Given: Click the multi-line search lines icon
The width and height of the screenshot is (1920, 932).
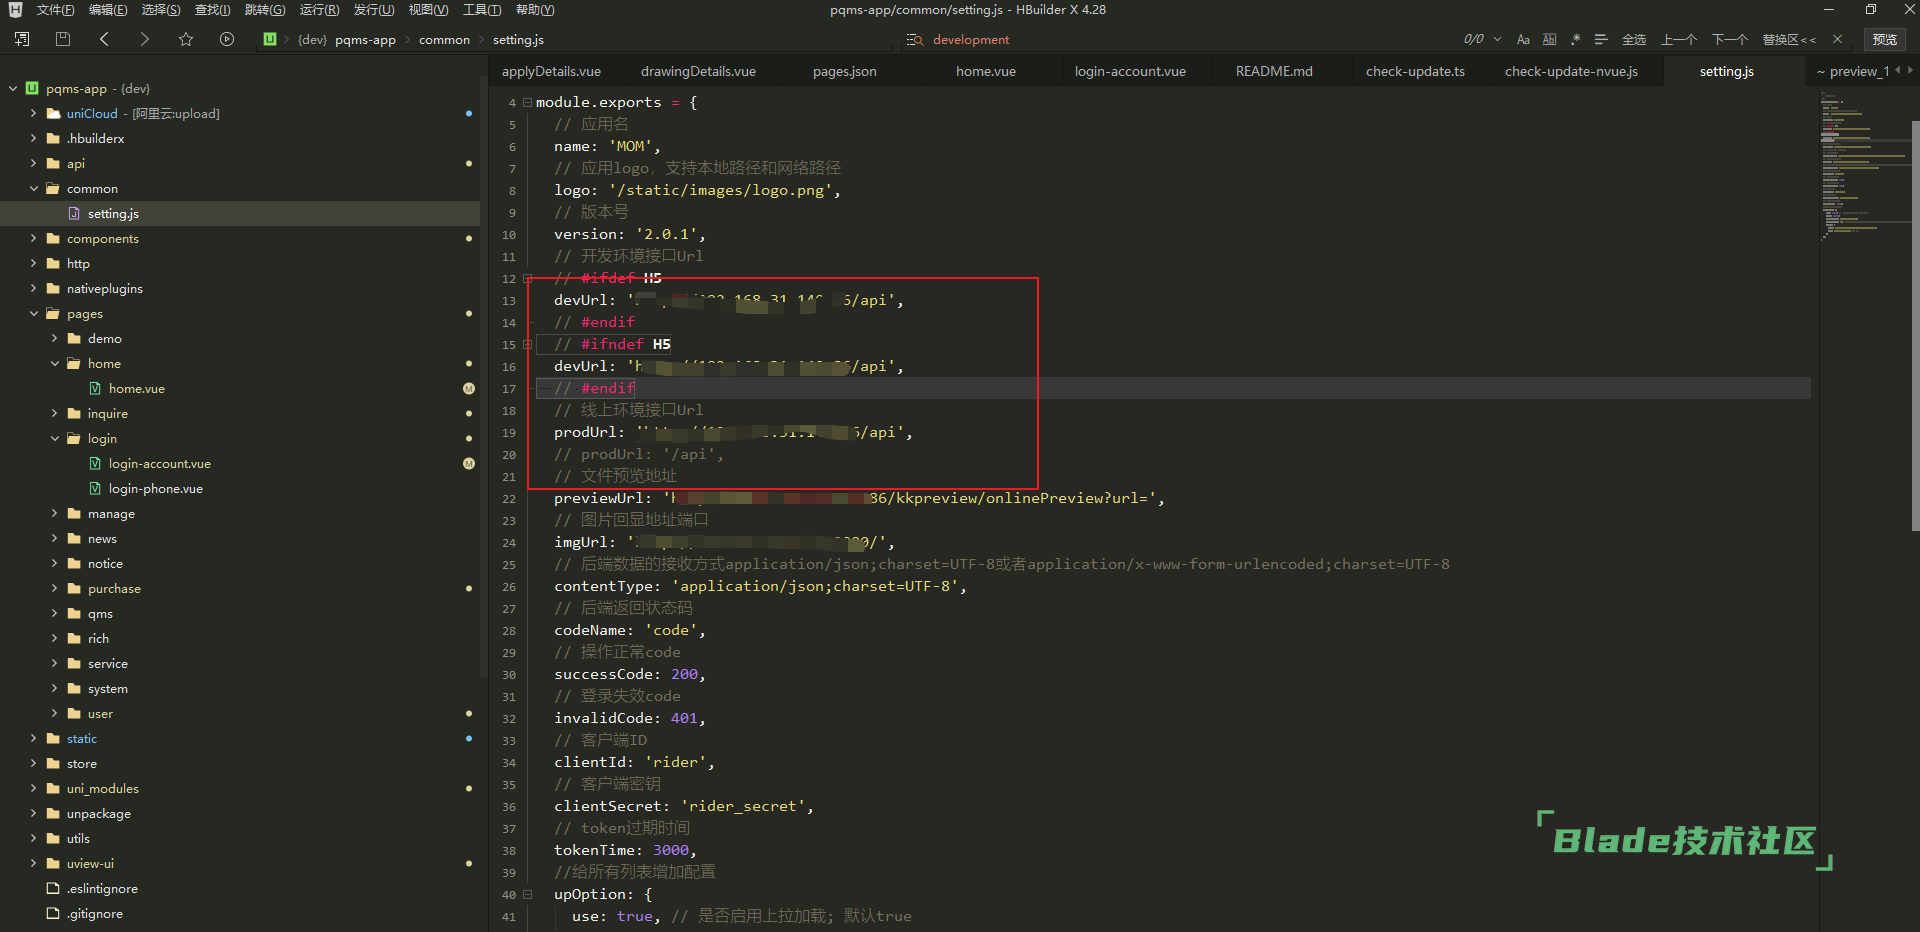Looking at the screenshot, I should click(x=1601, y=40).
